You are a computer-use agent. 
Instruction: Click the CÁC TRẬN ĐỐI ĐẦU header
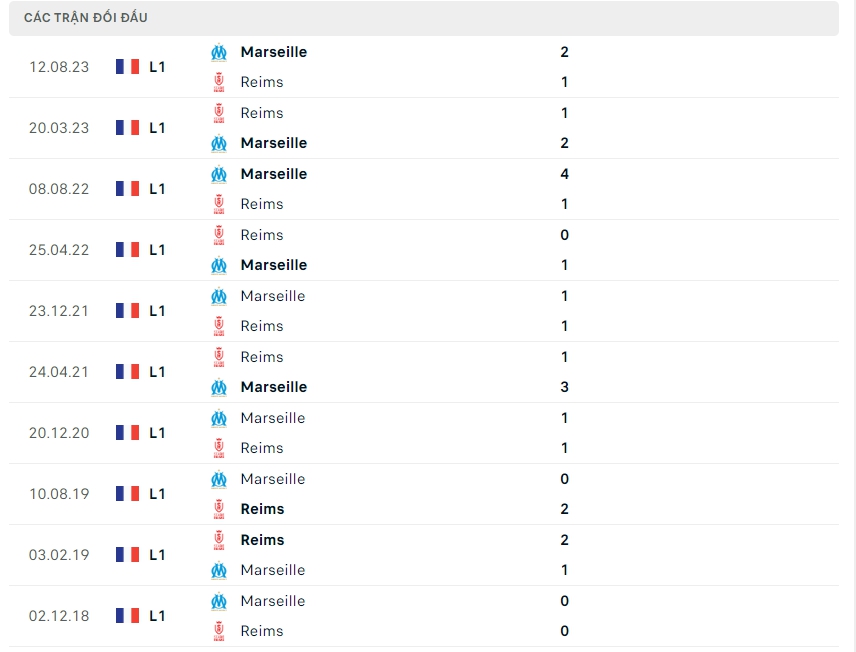86,18
